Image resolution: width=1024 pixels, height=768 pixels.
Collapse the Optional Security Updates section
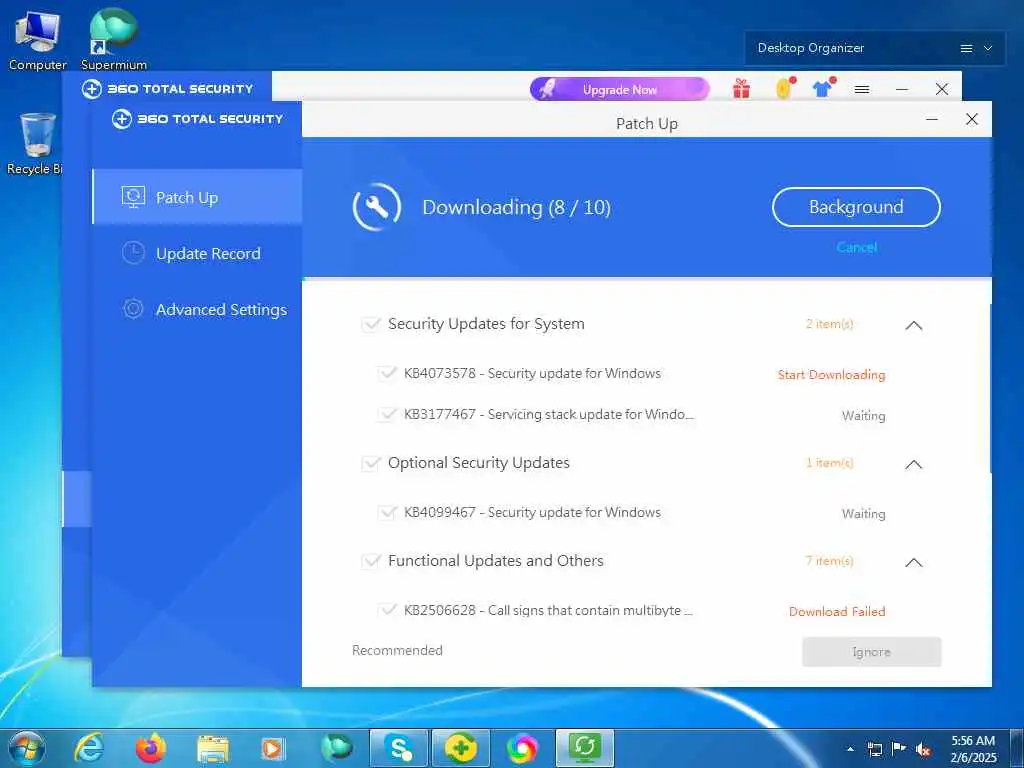point(914,464)
